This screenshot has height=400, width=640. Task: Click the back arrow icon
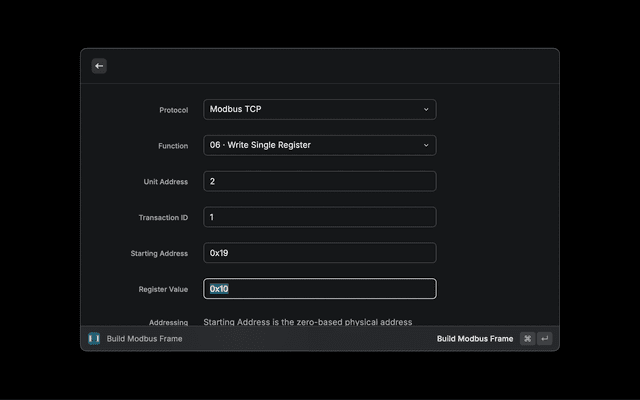click(99, 66)
